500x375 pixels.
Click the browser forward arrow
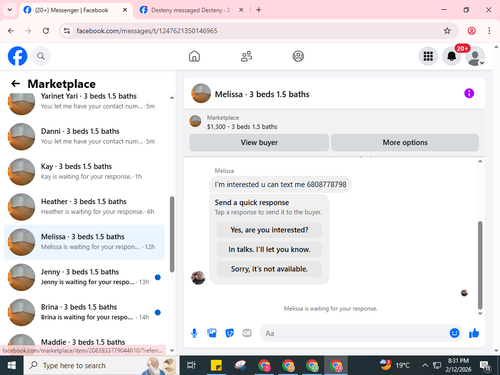click(28, 31)
